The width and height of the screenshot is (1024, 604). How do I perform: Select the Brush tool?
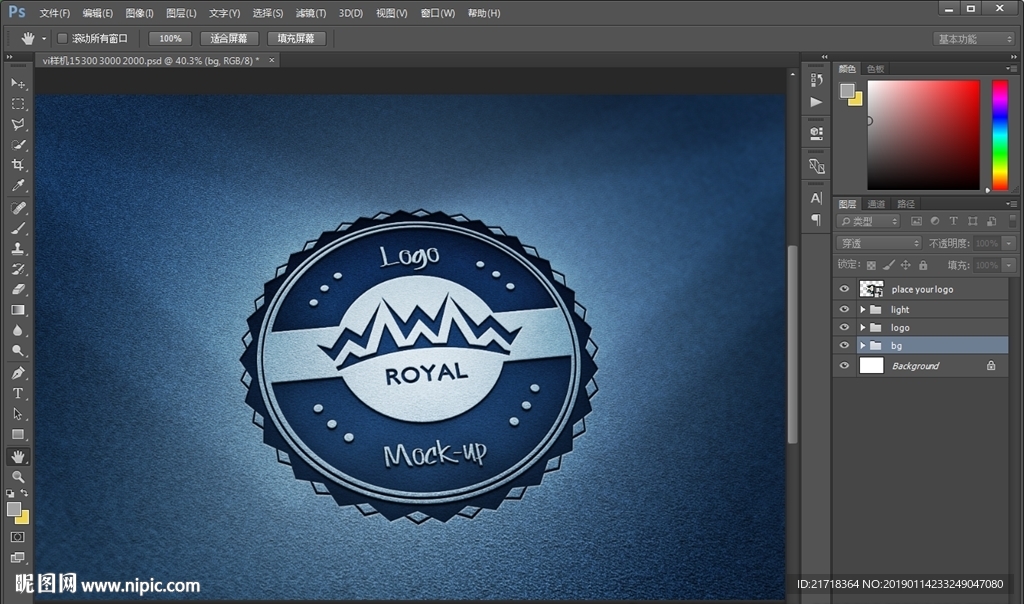click(x=18, y=229)
